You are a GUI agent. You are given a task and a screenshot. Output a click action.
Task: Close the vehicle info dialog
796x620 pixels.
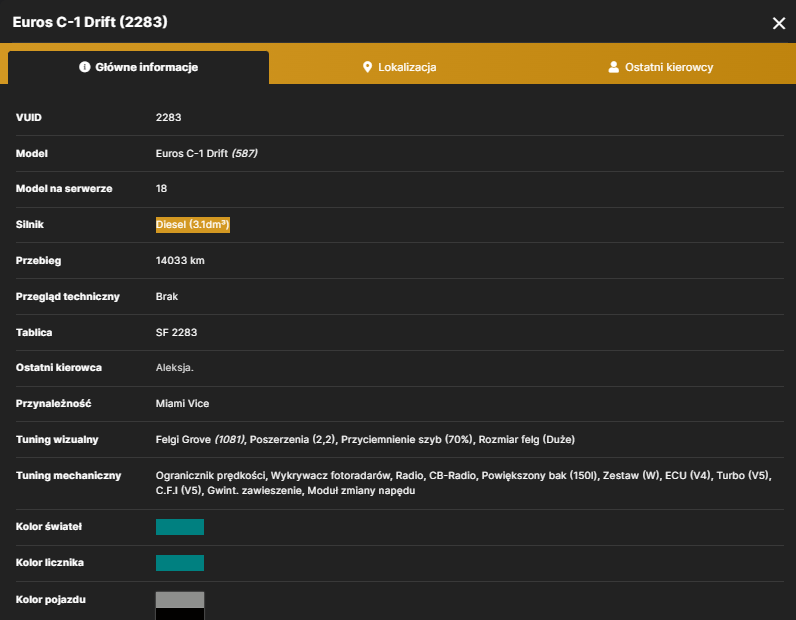(779, 23)
